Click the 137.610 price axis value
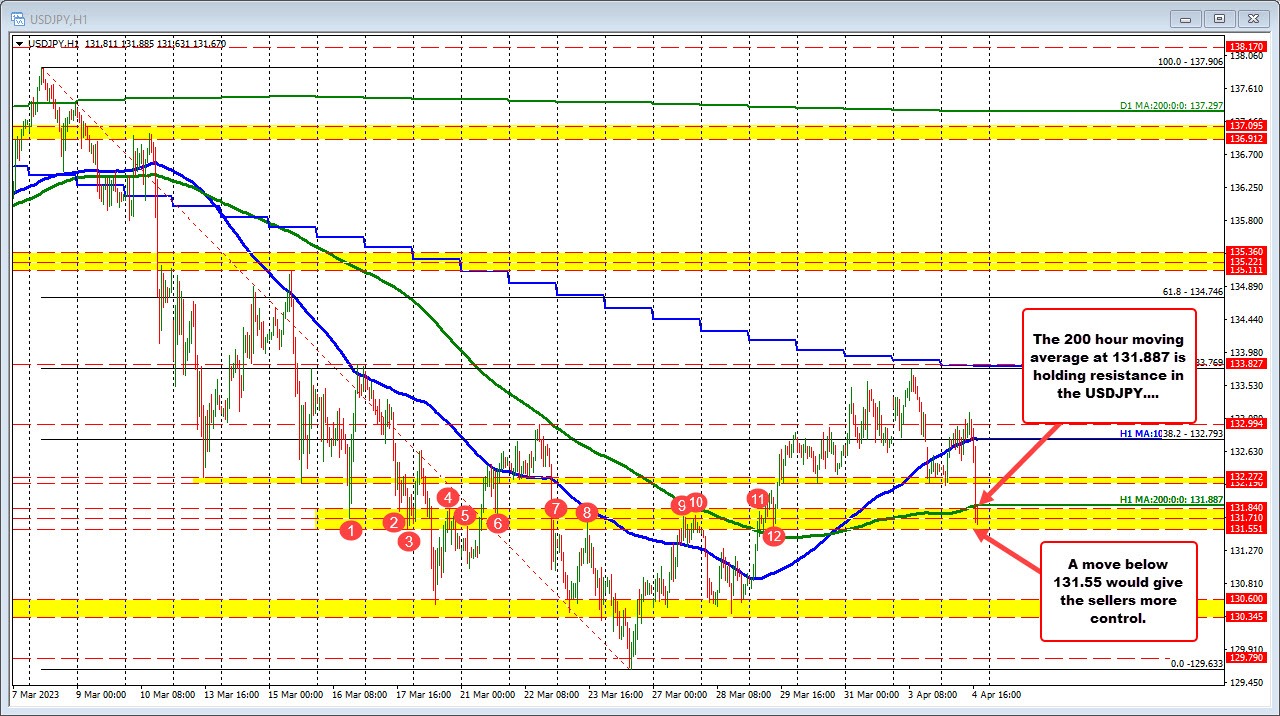1280x716 pixels. pyautogui.click(x=1248, y=88)
